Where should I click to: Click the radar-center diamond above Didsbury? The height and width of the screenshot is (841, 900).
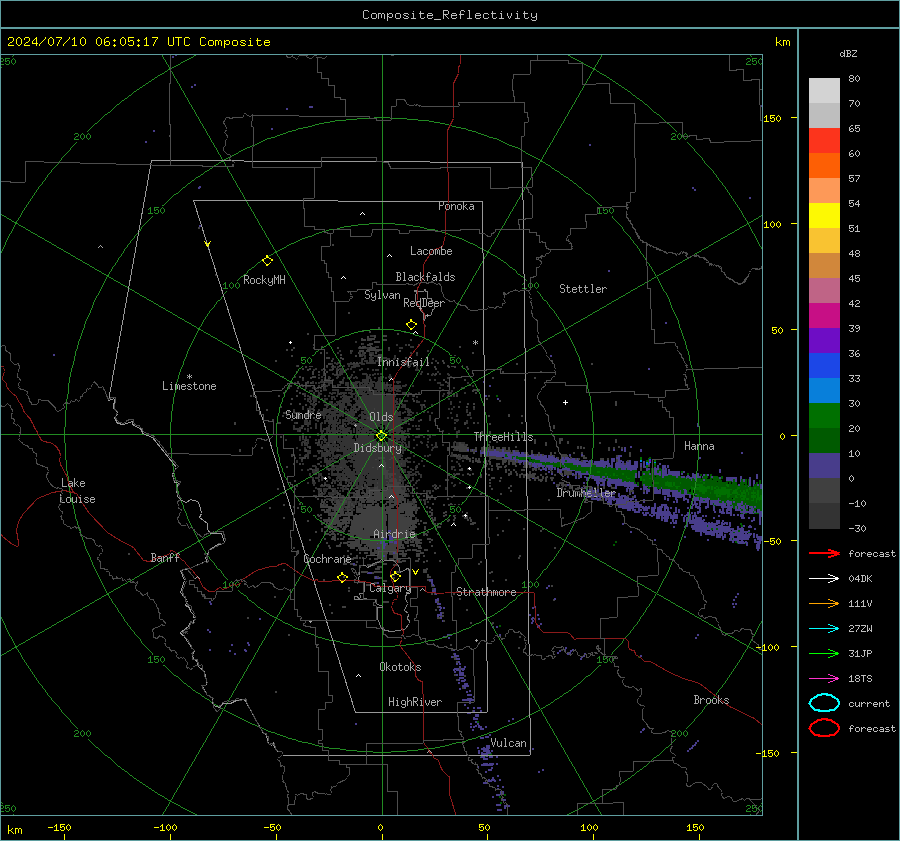point(381,436)
